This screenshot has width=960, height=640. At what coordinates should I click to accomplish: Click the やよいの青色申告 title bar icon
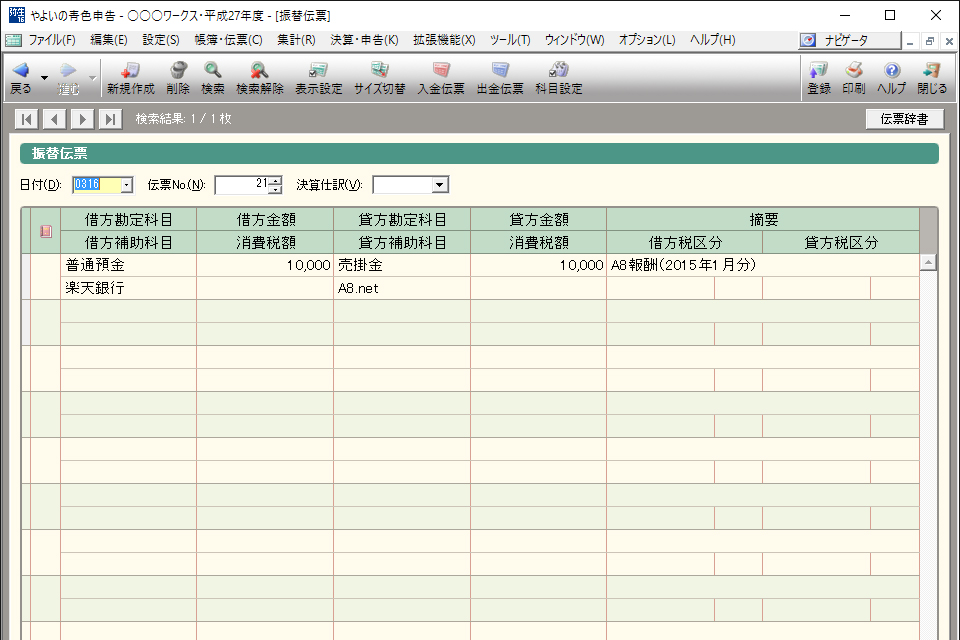[x=17, y=15]
